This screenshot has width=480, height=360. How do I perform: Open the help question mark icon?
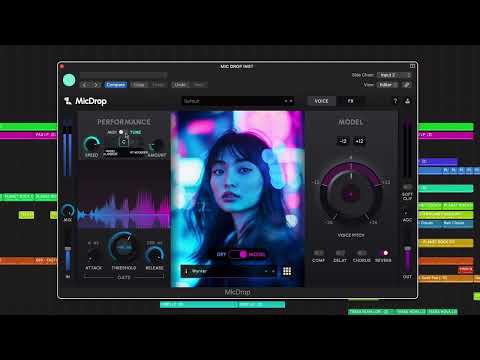point(395,101)
